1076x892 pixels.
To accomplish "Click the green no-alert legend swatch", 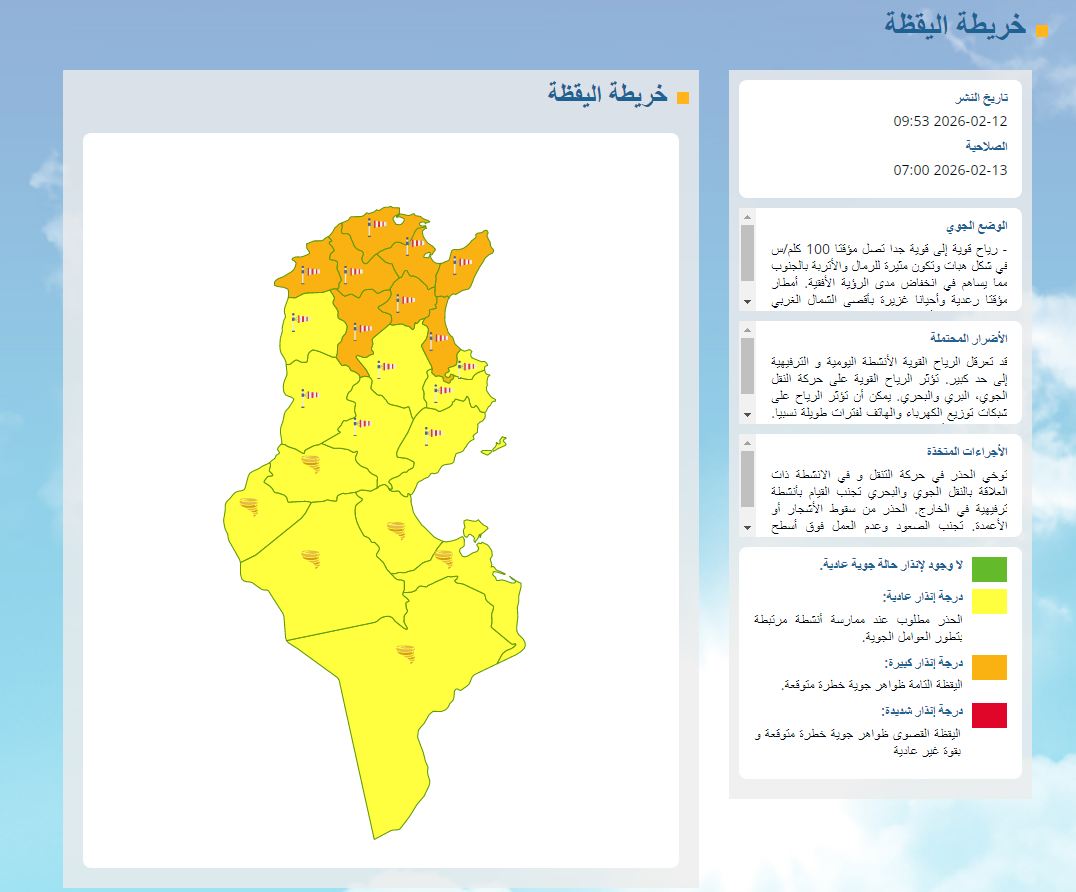I will click(989, 569).
